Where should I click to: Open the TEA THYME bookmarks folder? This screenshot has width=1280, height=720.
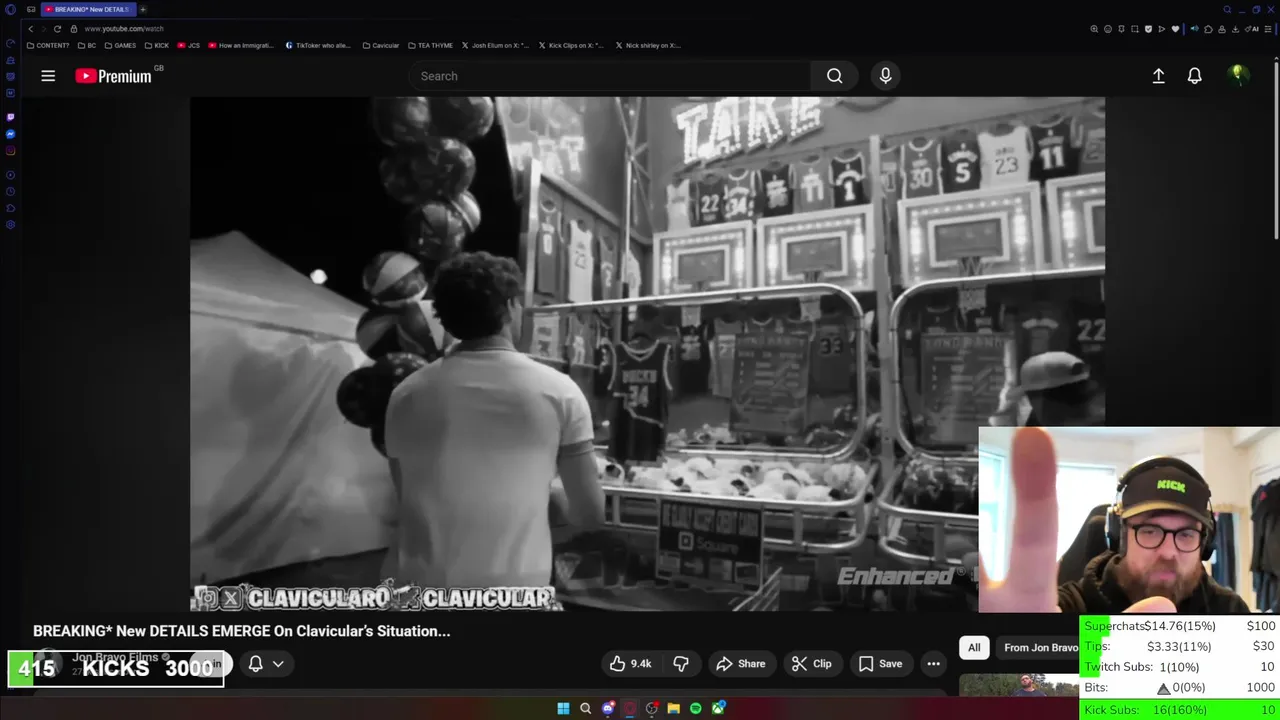tap(431, 45)
